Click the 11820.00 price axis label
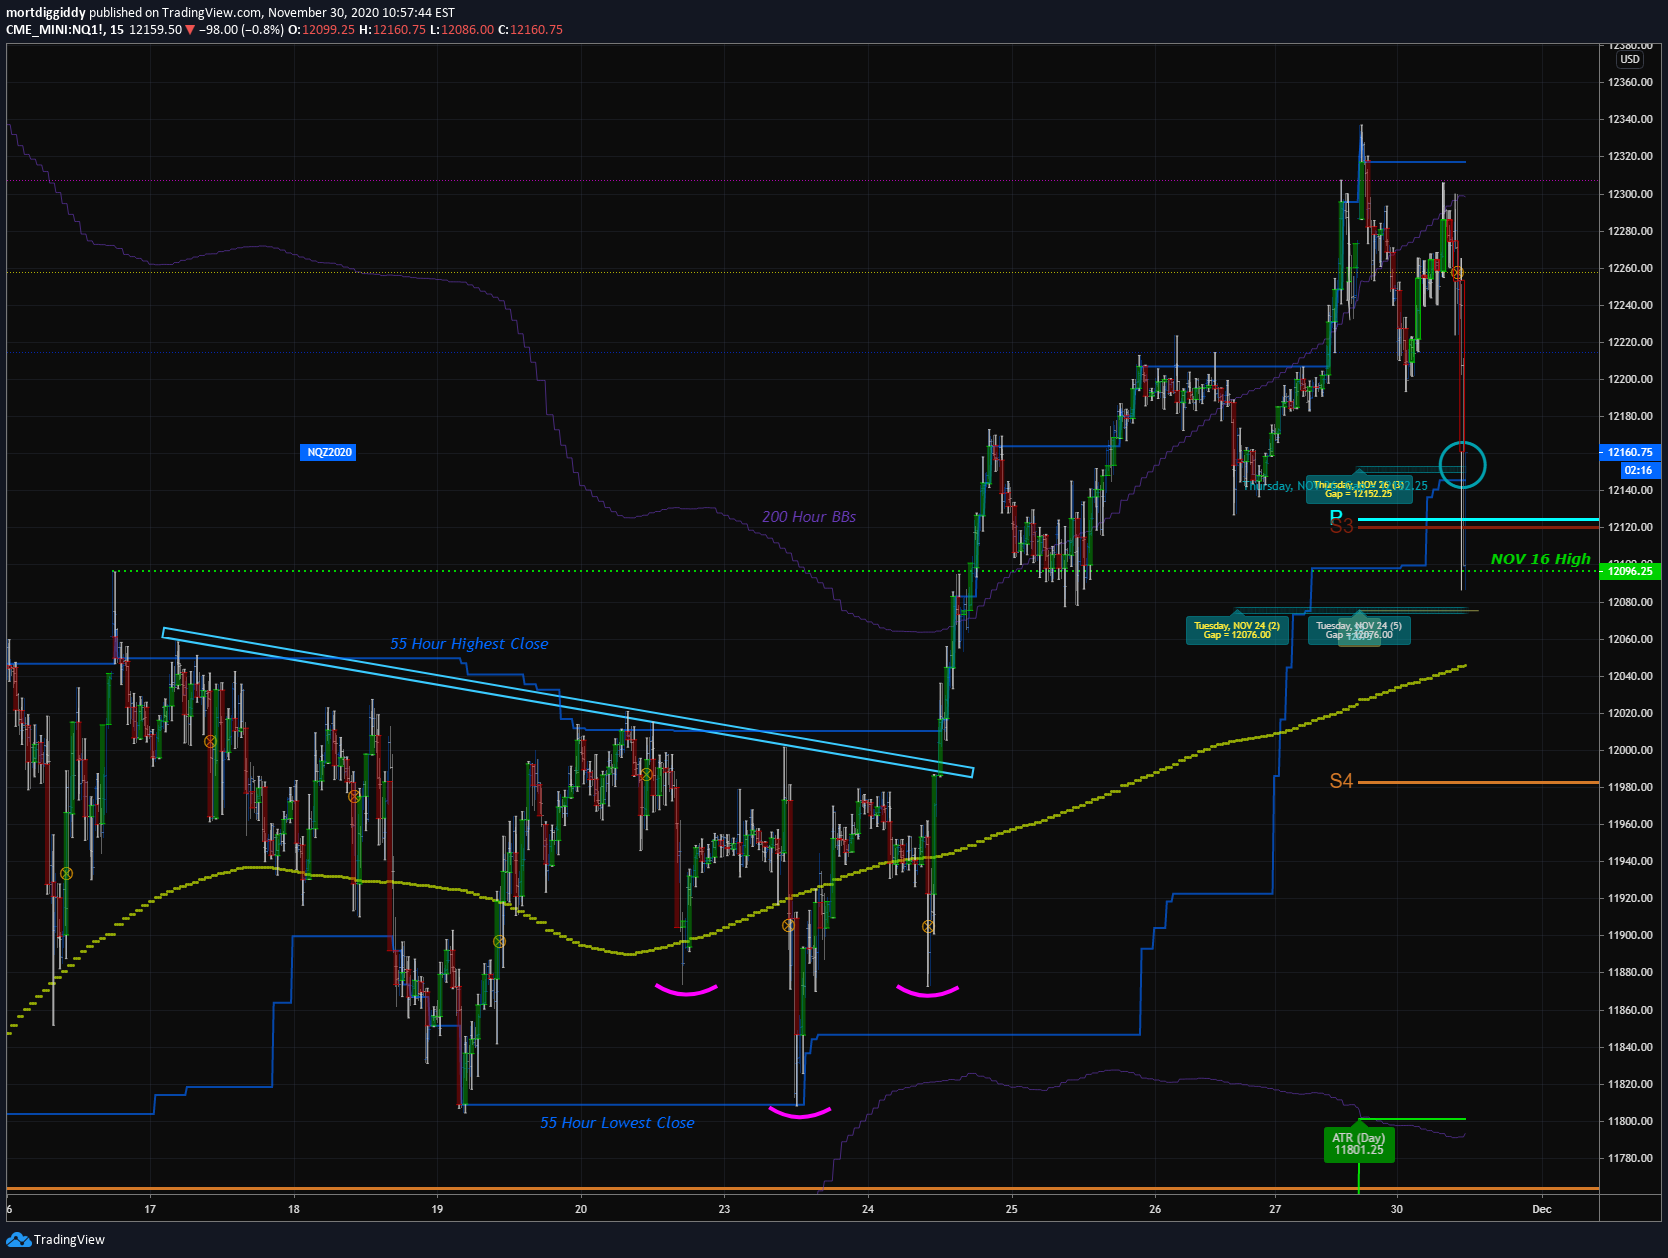This screenshot has width=1668, height=1258. [x=1630, y=1084]
